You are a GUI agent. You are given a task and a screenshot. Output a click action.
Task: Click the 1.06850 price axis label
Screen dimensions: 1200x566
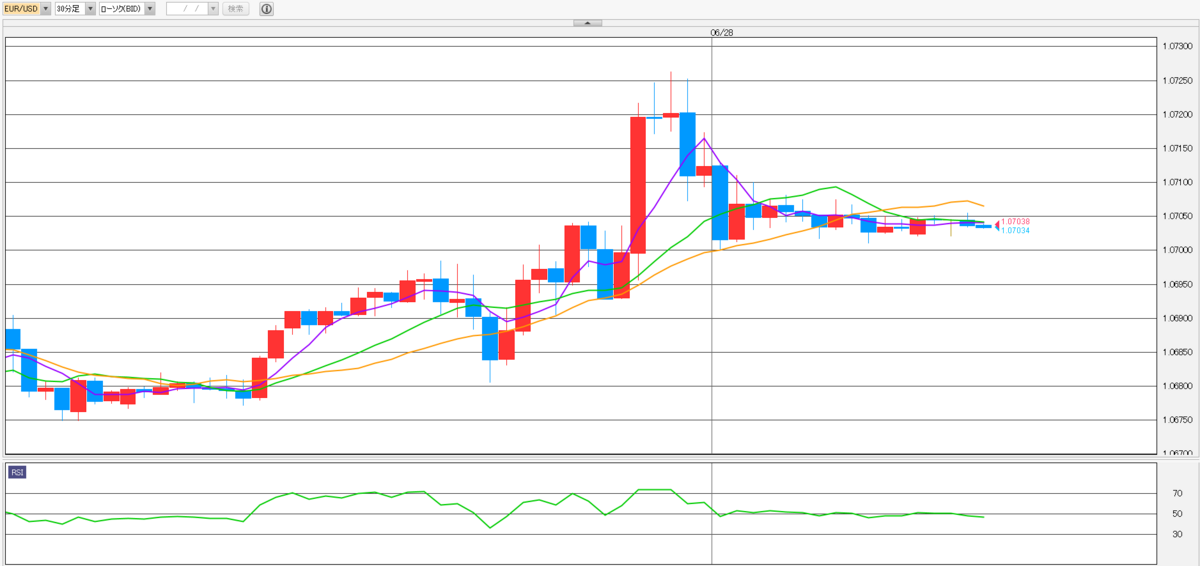pyautogui.click(x=1177, y=352)
